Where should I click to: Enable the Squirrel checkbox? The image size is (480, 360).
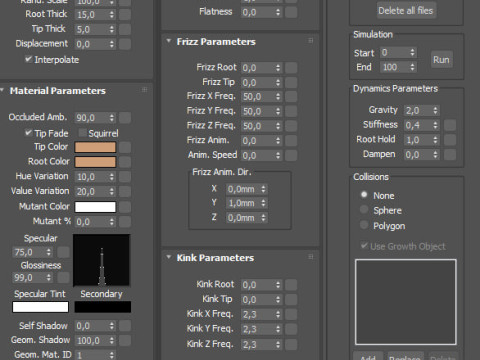click(82, 133)
